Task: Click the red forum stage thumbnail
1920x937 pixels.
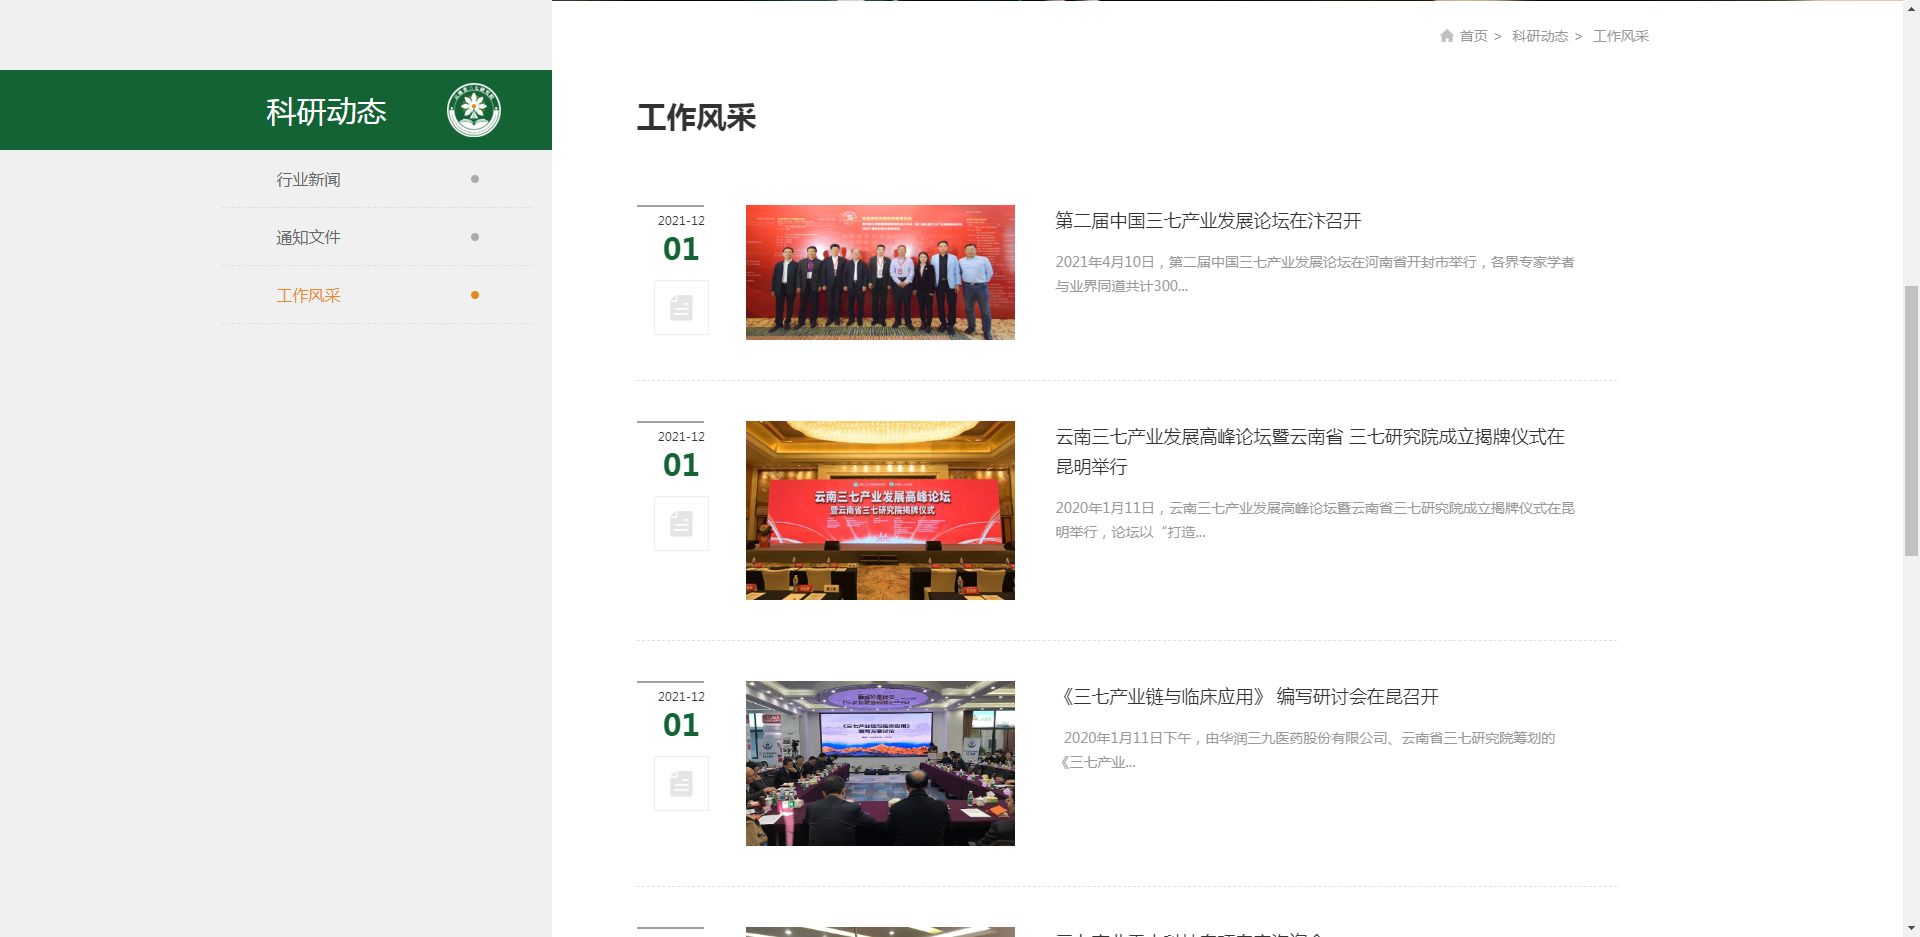Action: (x=880, y=510)
